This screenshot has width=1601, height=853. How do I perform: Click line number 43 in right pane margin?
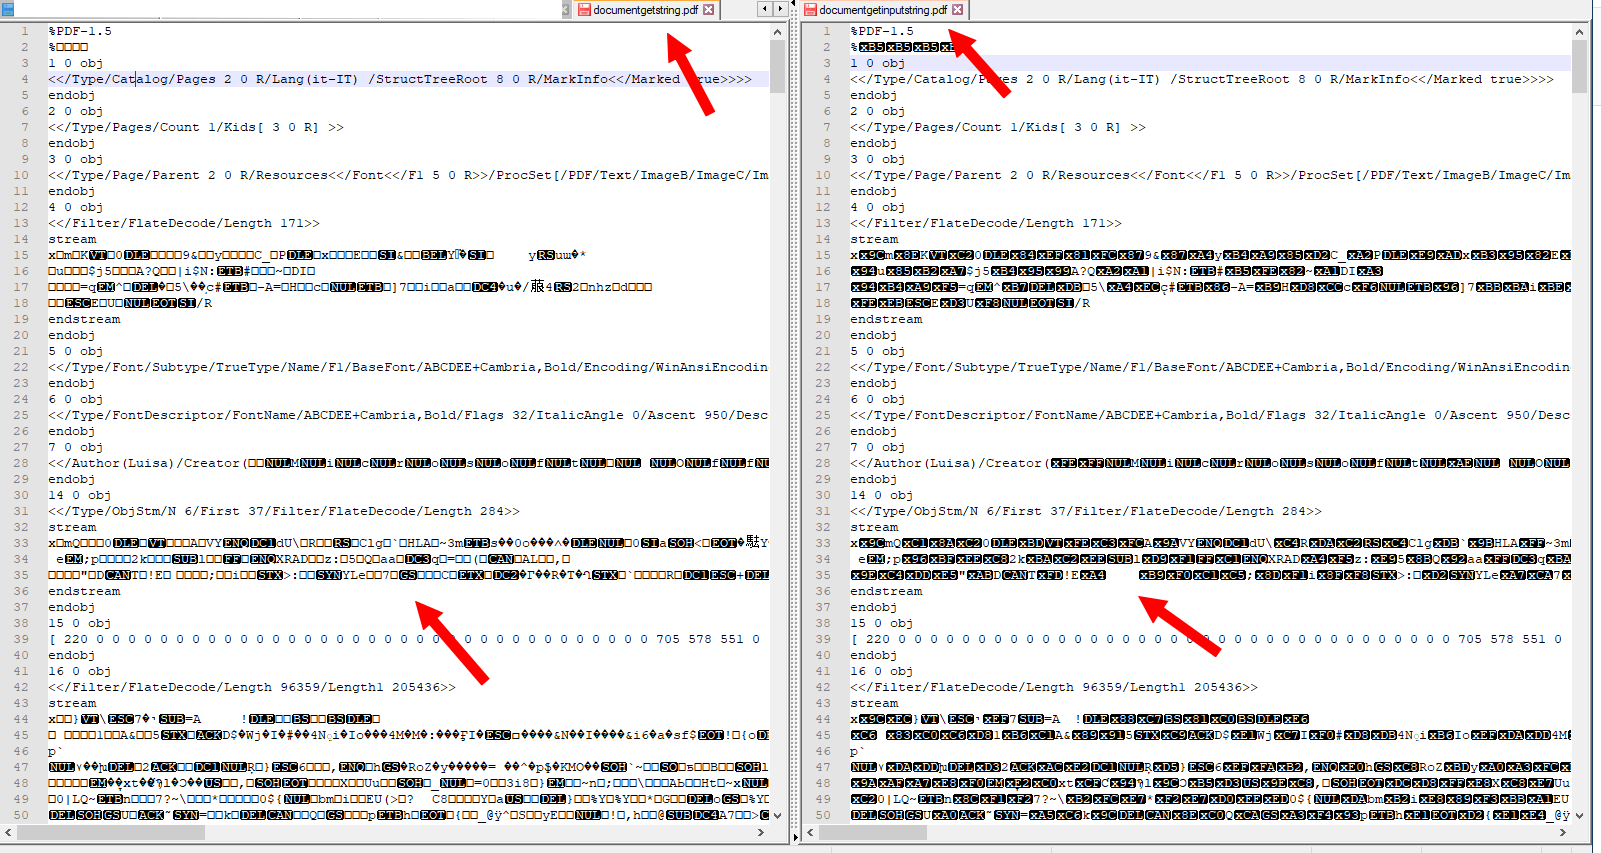tap(823, 703)
